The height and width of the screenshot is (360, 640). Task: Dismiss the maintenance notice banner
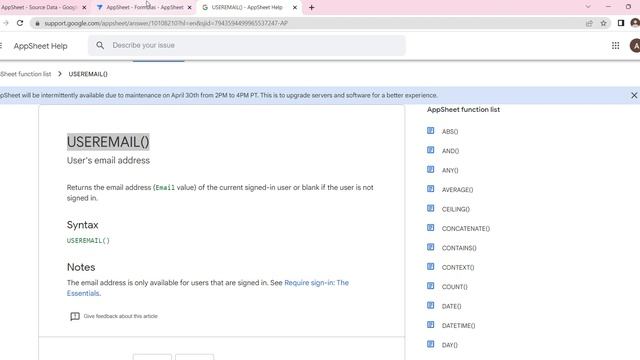[634, 95]
